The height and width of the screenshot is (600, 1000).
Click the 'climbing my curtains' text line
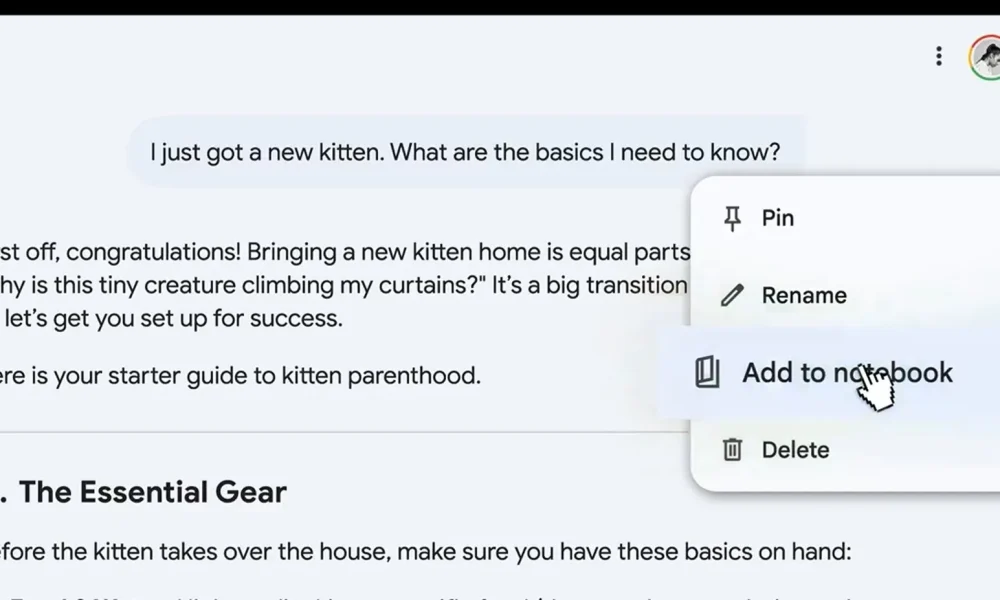click(345, 286)
